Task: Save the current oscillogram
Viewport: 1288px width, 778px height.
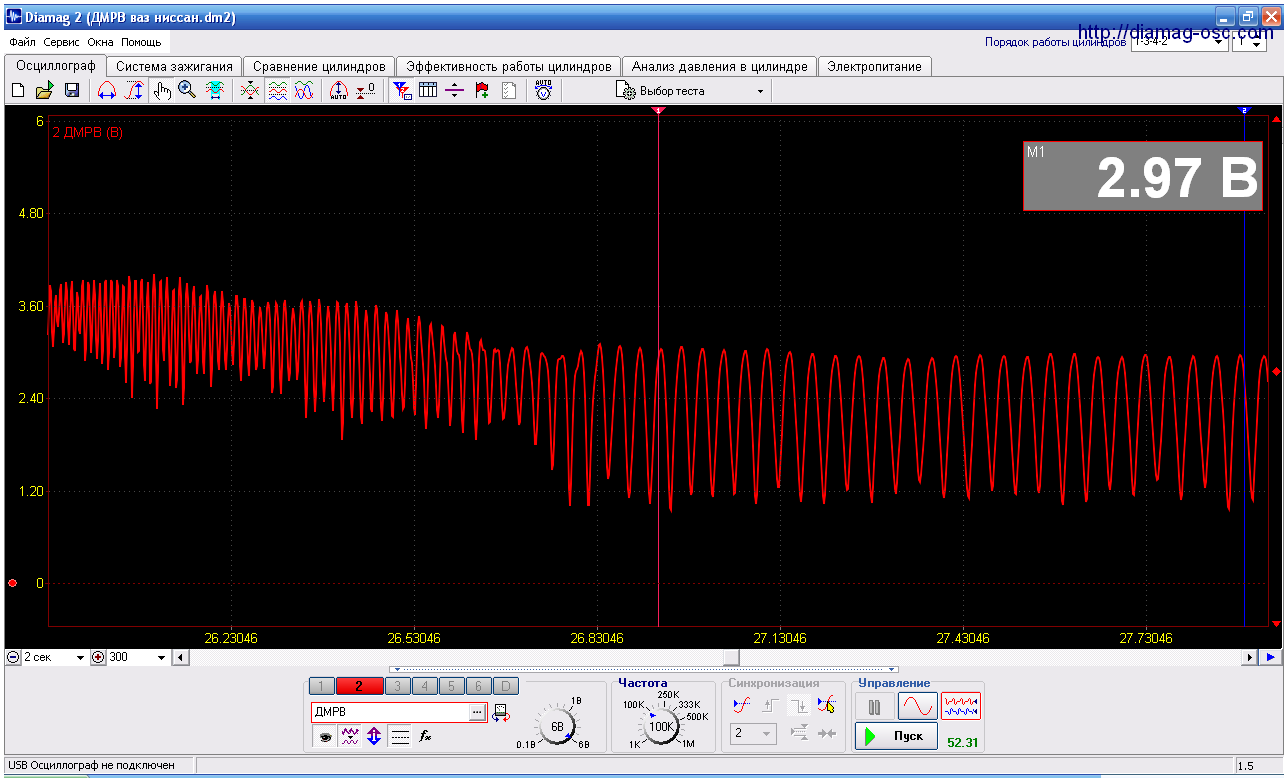Action: [72, 91]
